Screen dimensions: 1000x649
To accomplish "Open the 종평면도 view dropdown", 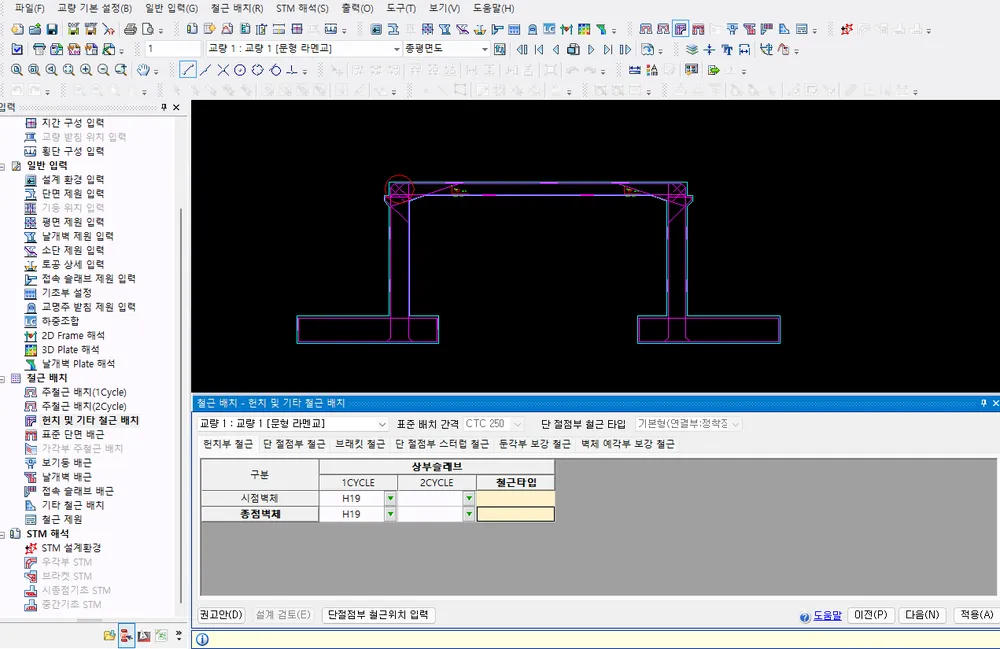I will [446, 48].
